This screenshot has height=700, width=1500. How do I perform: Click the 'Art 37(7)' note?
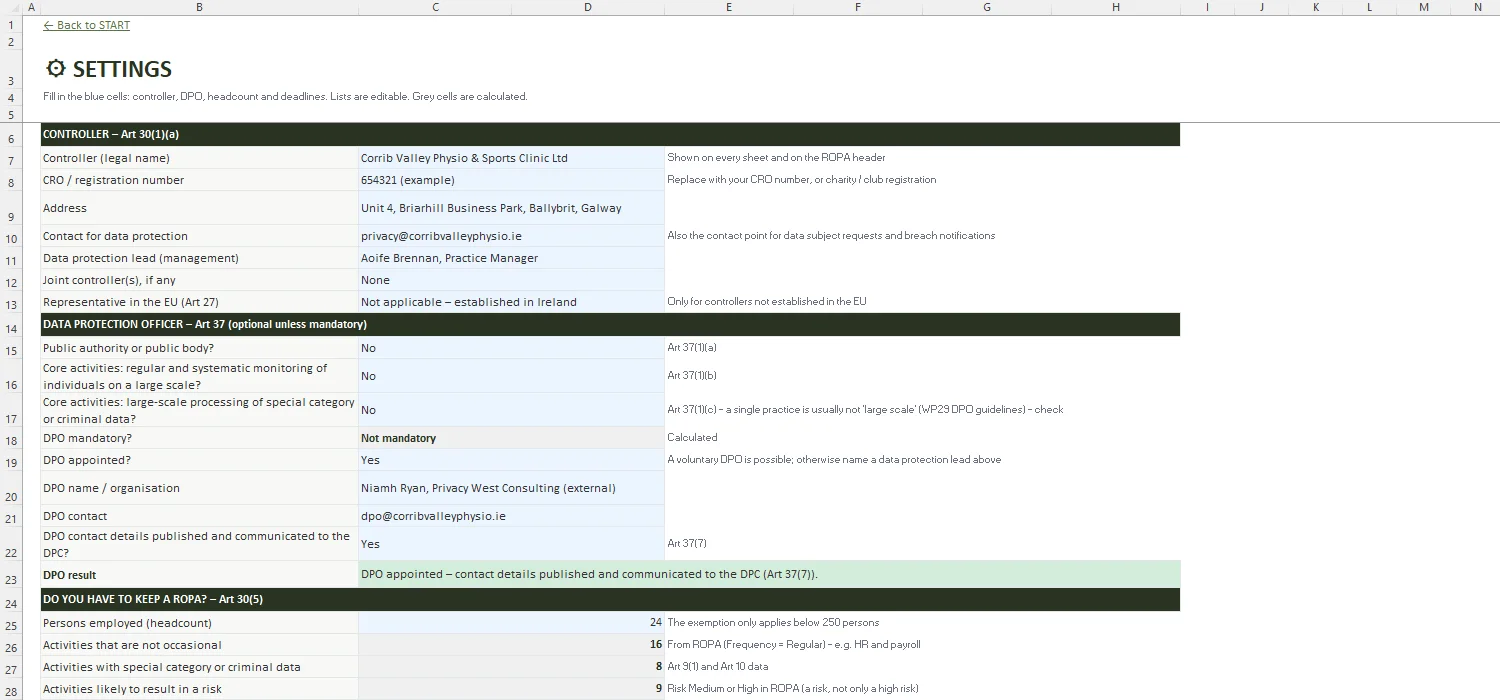pos(687,544)
